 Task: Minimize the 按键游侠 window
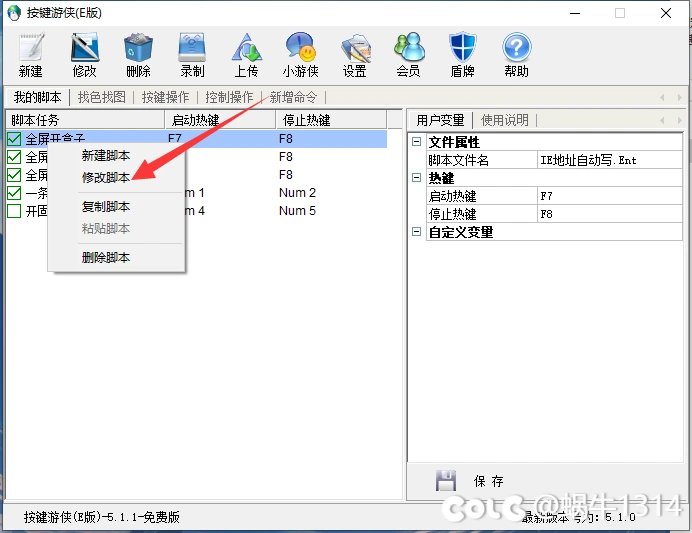tap(575, 13)
